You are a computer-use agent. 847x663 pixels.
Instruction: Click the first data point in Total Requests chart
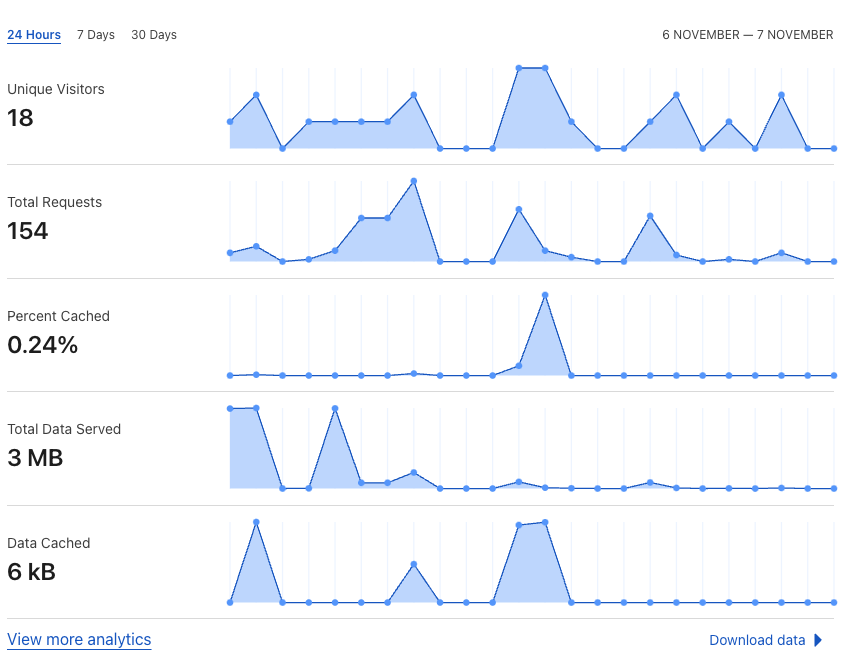pos(230,253)
